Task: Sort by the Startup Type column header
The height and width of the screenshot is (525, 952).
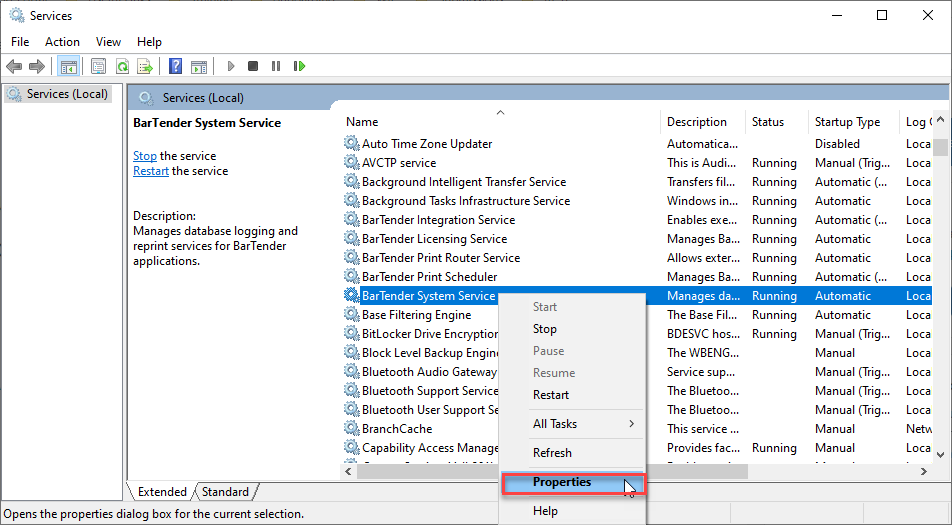Action: coord(853,122)
